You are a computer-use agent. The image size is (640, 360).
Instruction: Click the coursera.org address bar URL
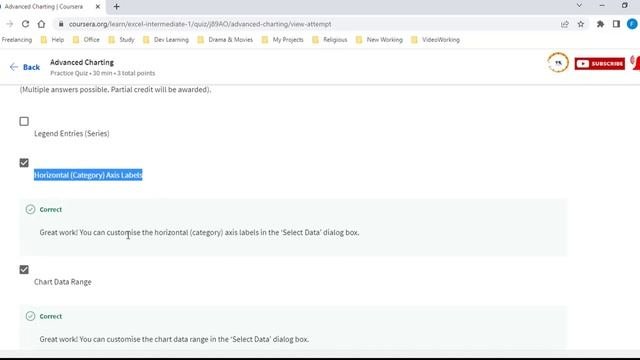point(200,24)
